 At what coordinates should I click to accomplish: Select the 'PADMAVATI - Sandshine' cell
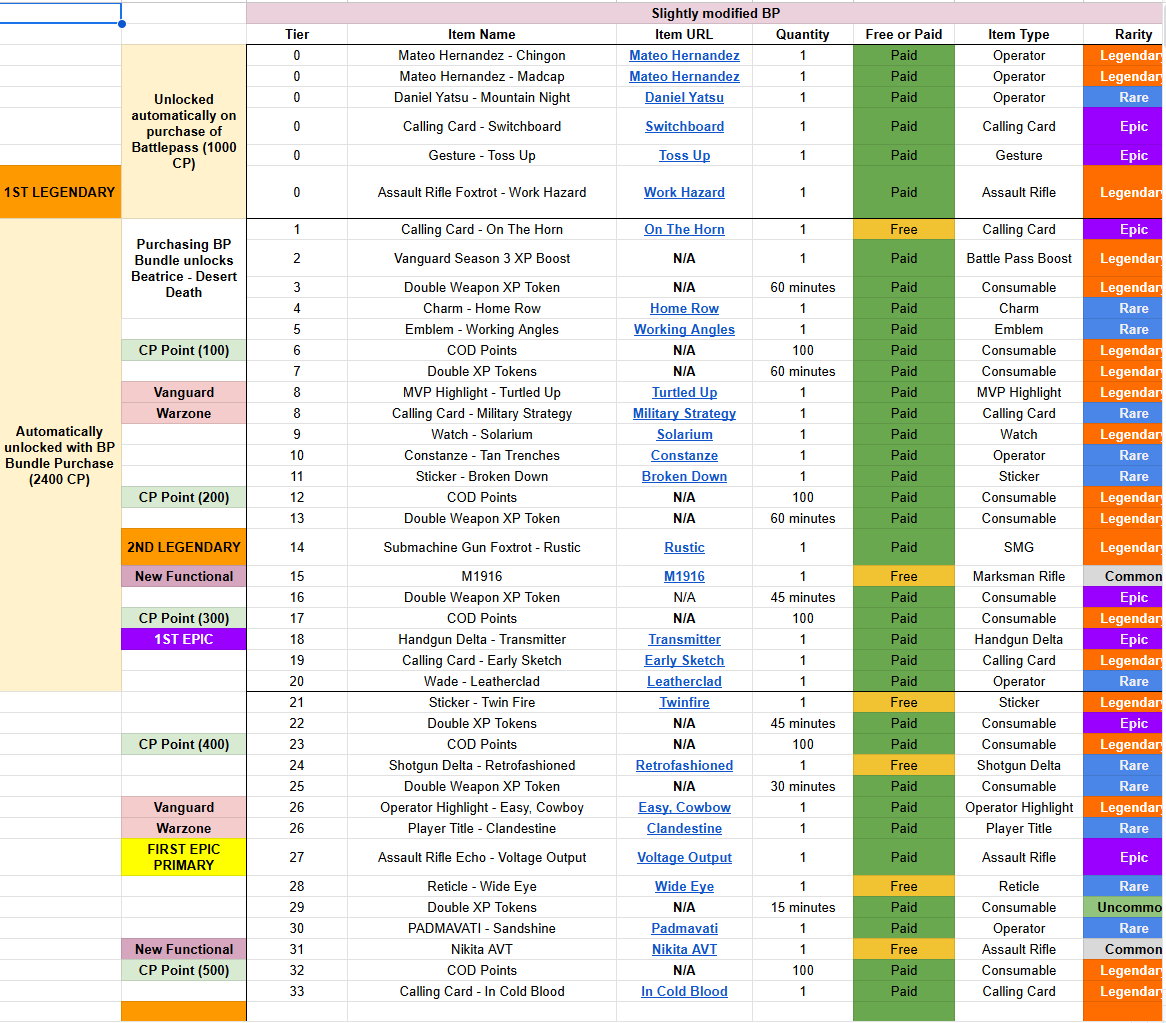click(x=482, y=929)
